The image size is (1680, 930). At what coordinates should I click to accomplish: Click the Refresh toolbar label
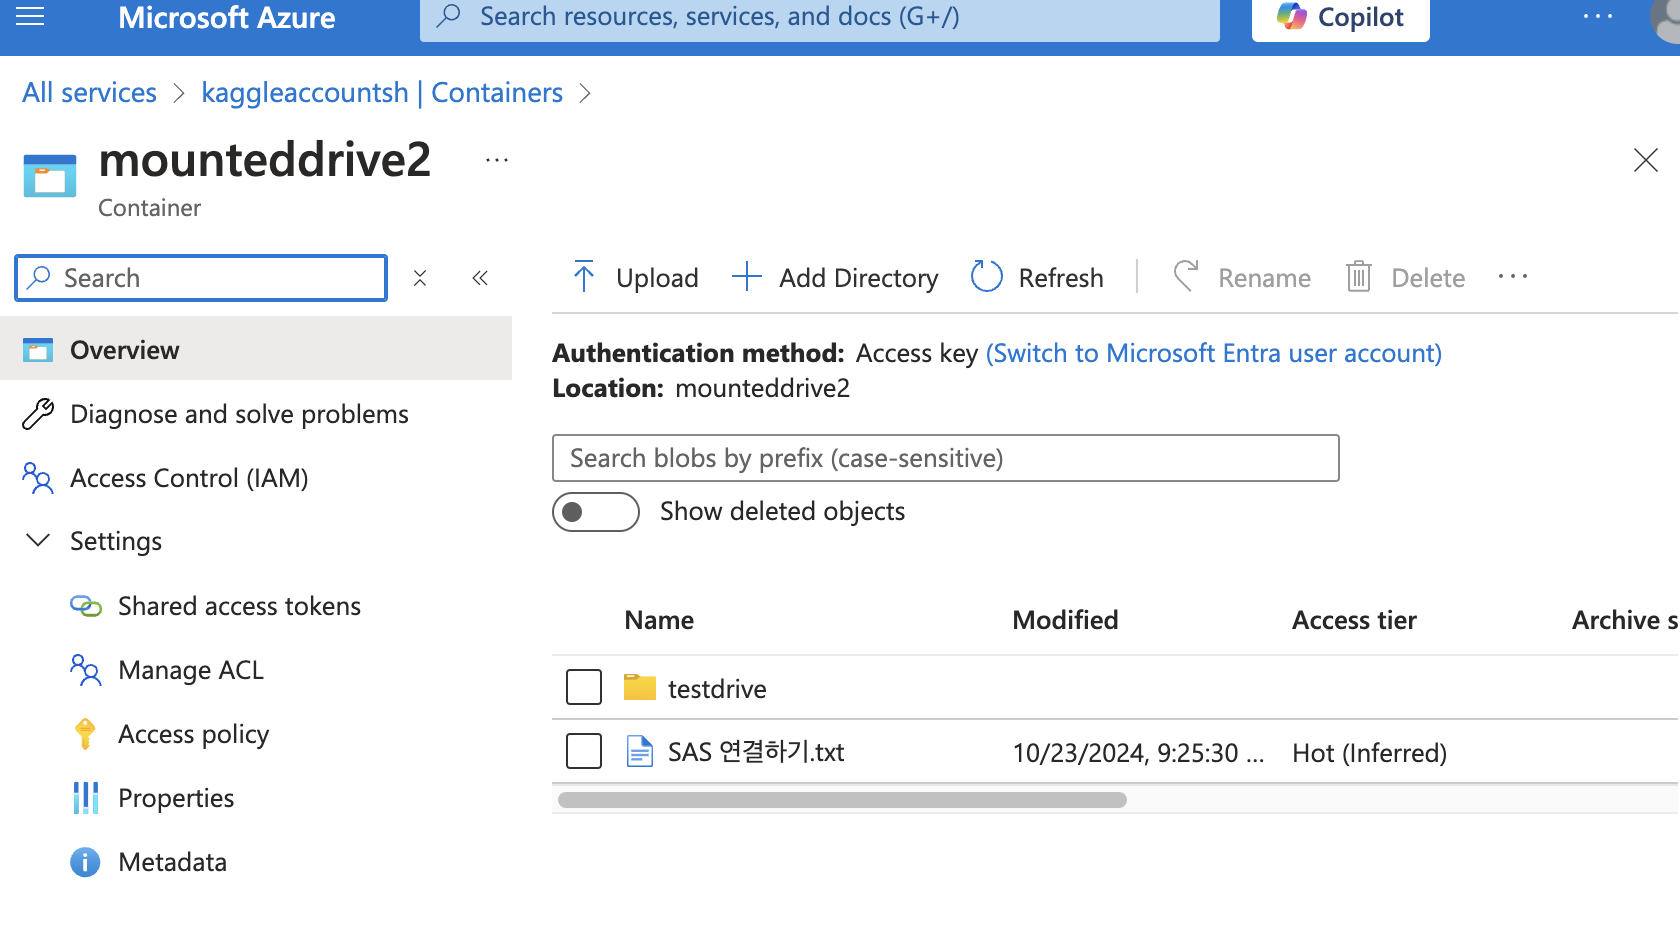(1061, 278)
